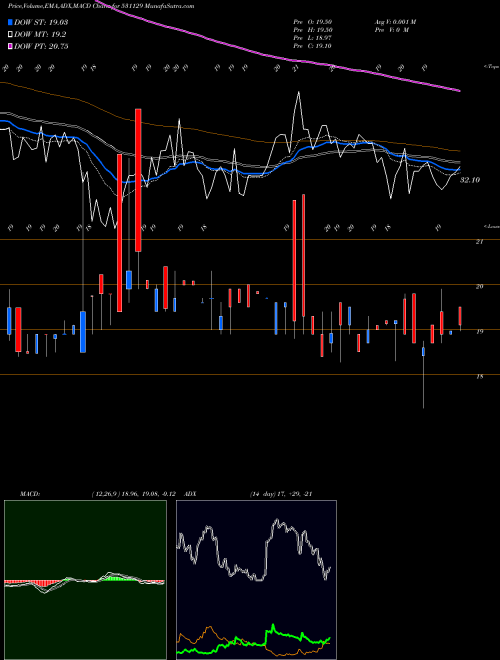Click the chart title mentioning MunafaSutra.com
This screenshot has width=500, height=660.
point(101,6)
